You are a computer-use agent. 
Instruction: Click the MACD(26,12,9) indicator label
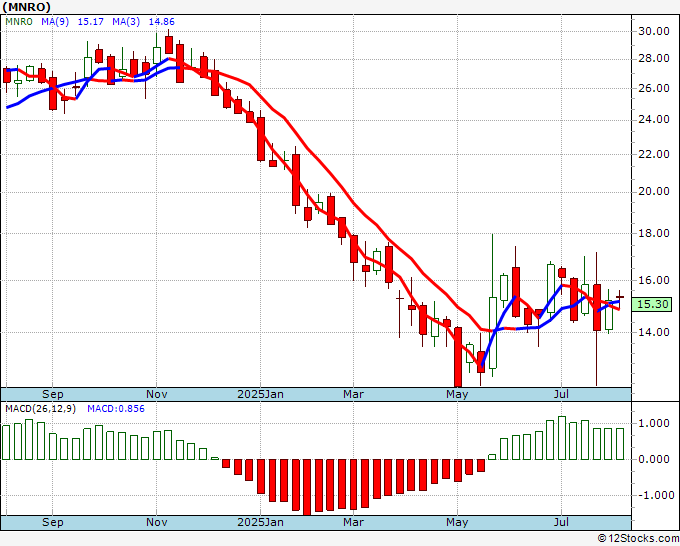pos(40,409)
